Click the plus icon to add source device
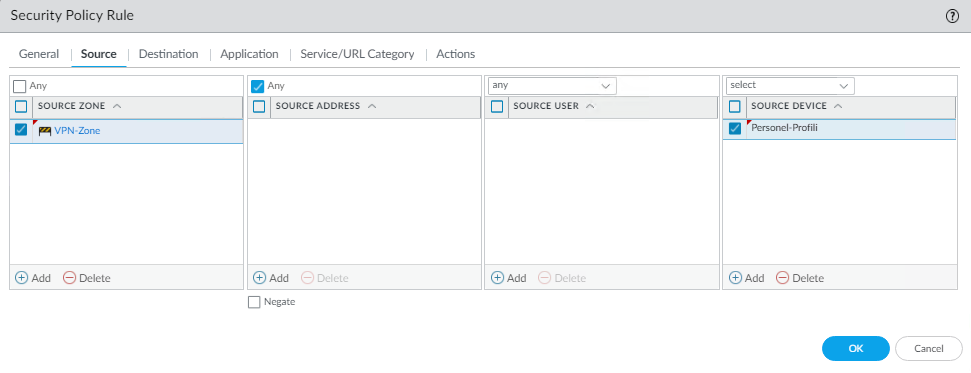The height and width of the screenshot is (373, 971). click(735, 278)
